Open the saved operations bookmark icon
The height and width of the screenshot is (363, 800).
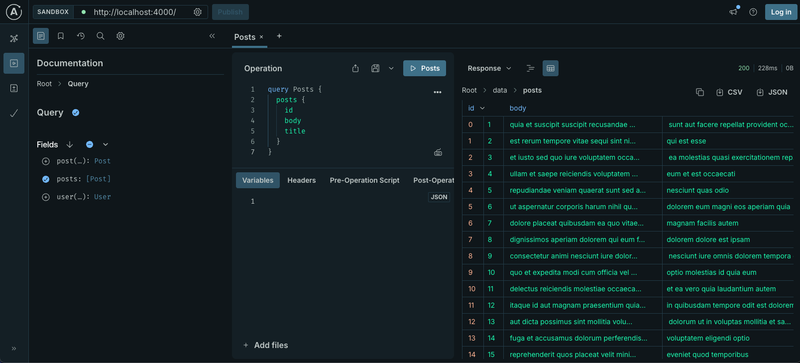pos(61,36)
